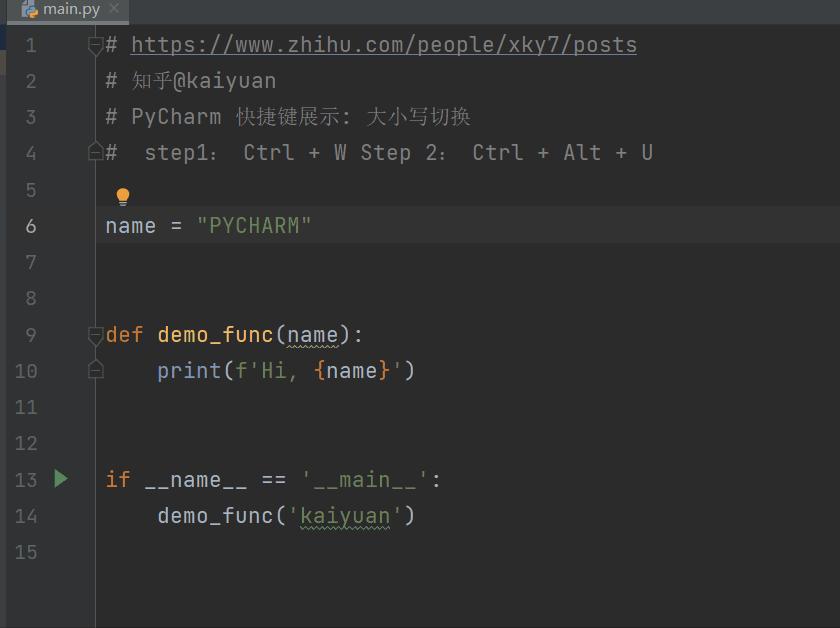Click the demo_func call on line 14
840x628 pixels.
[x=215, y=515]
